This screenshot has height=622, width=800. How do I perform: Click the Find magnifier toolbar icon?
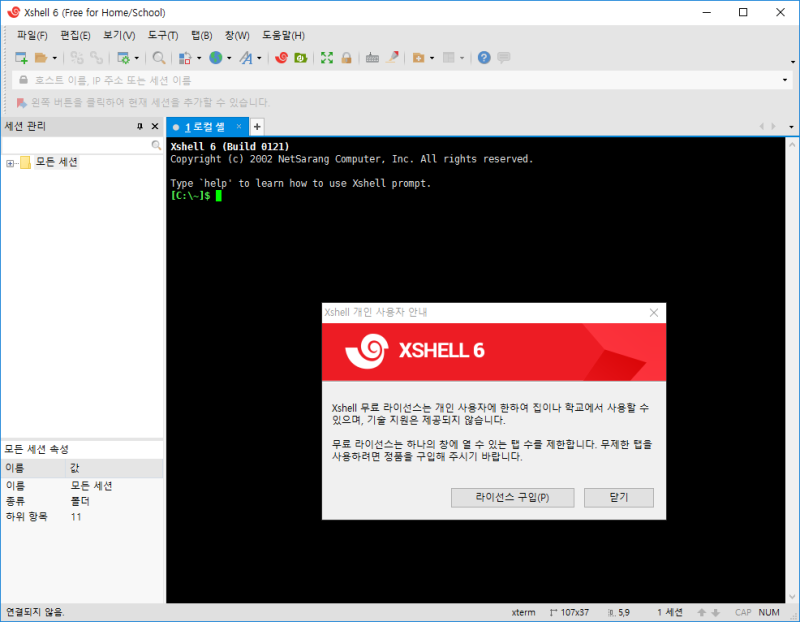159,58
